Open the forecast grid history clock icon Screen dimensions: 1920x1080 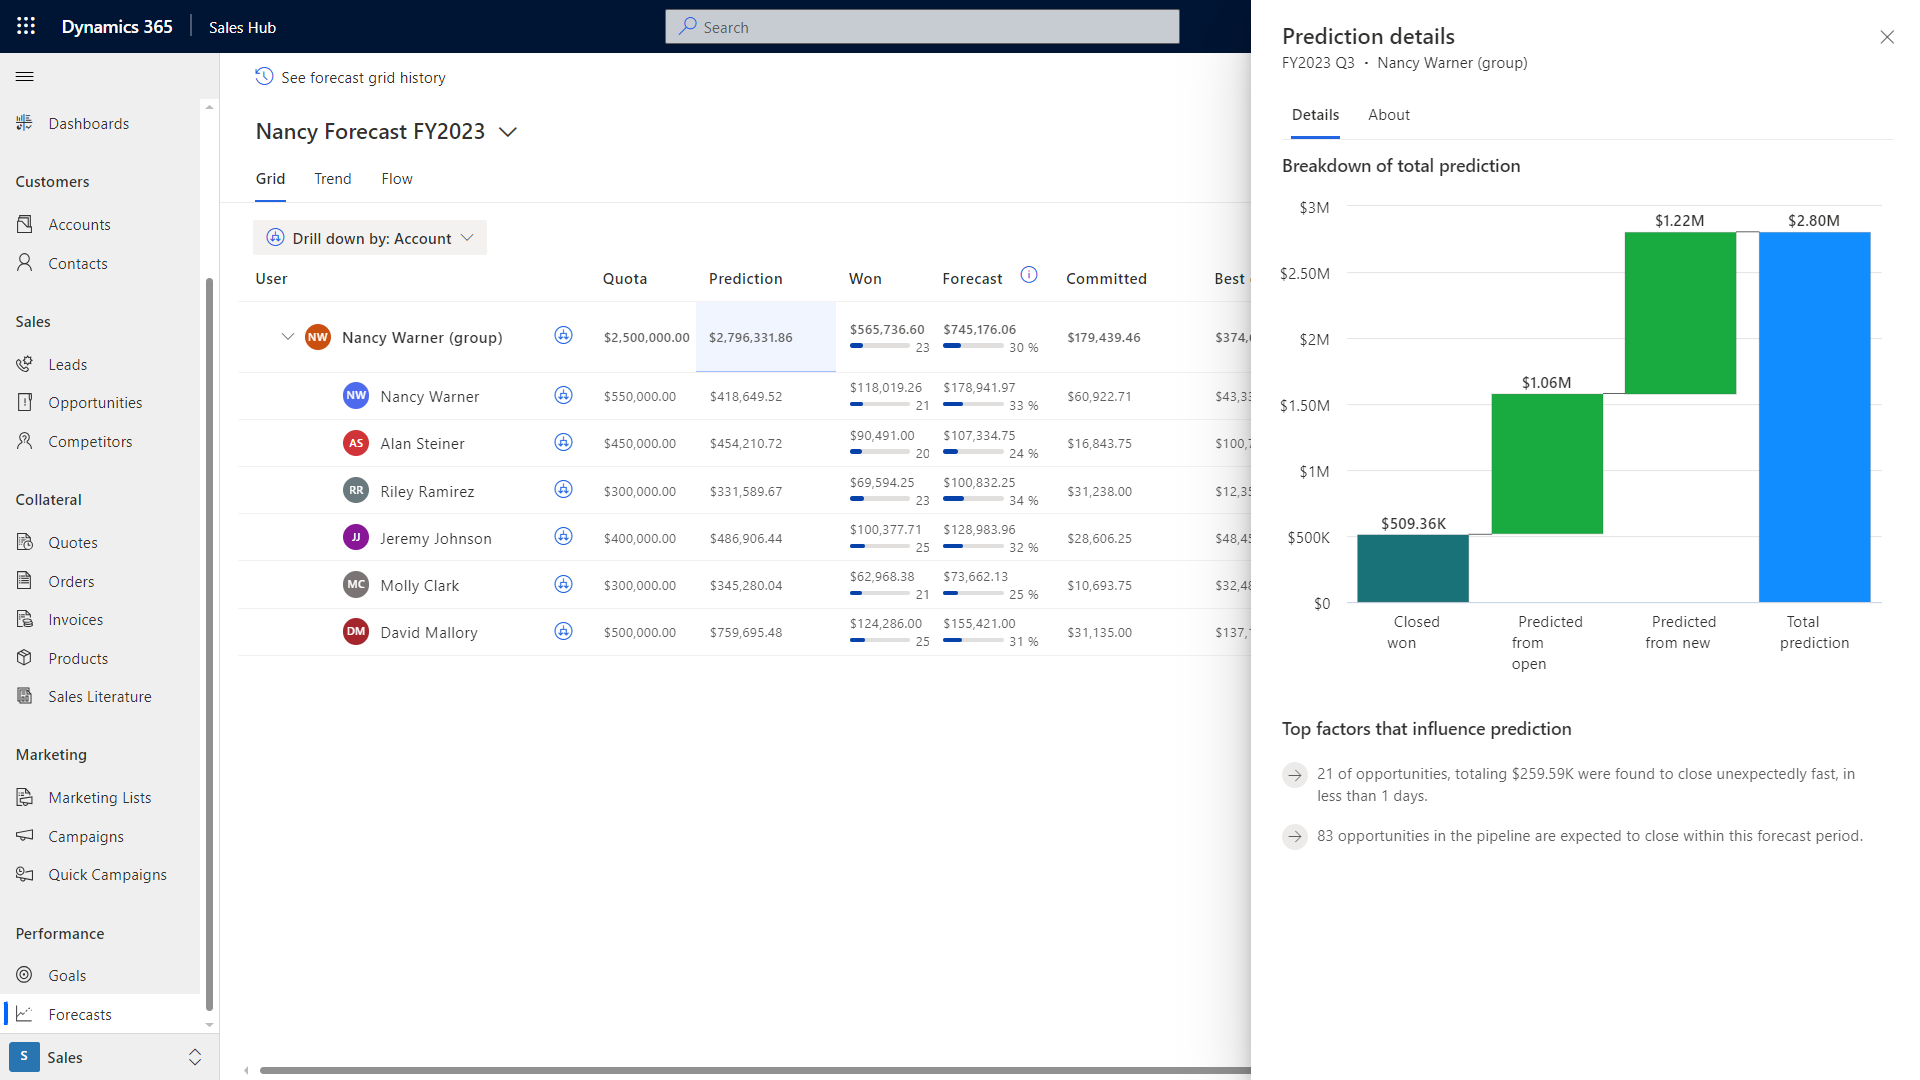[264, 77]
